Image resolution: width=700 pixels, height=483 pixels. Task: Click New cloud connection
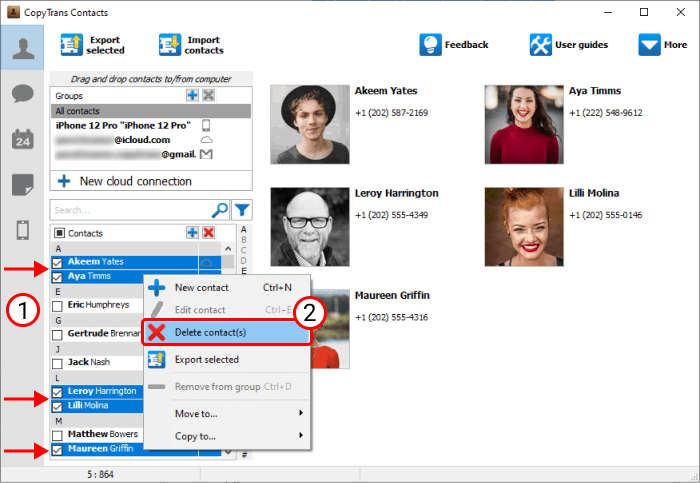pos(151,181)
